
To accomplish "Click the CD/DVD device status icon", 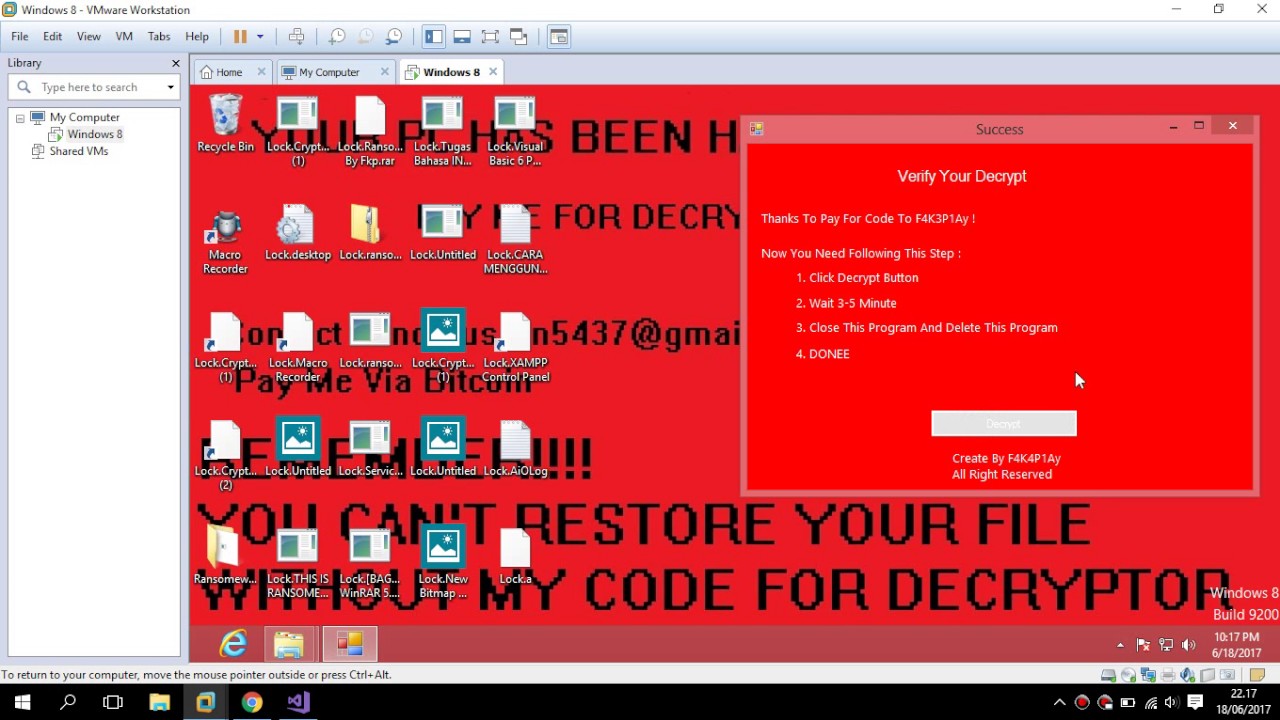I will click(x=1128, y=675).
